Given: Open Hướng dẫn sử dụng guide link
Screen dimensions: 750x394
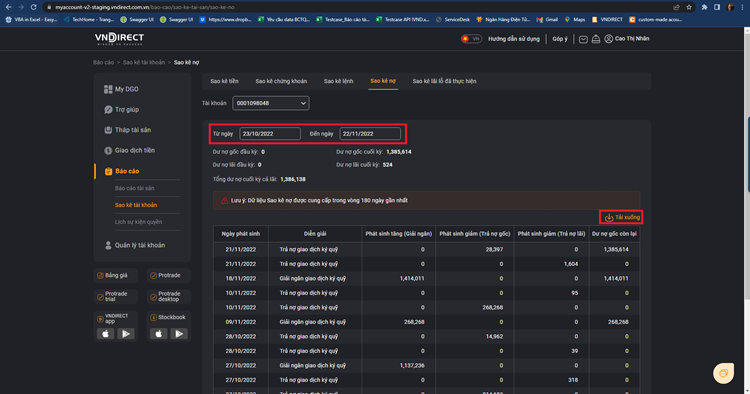Looking at the screenshot, I should 514,39.
